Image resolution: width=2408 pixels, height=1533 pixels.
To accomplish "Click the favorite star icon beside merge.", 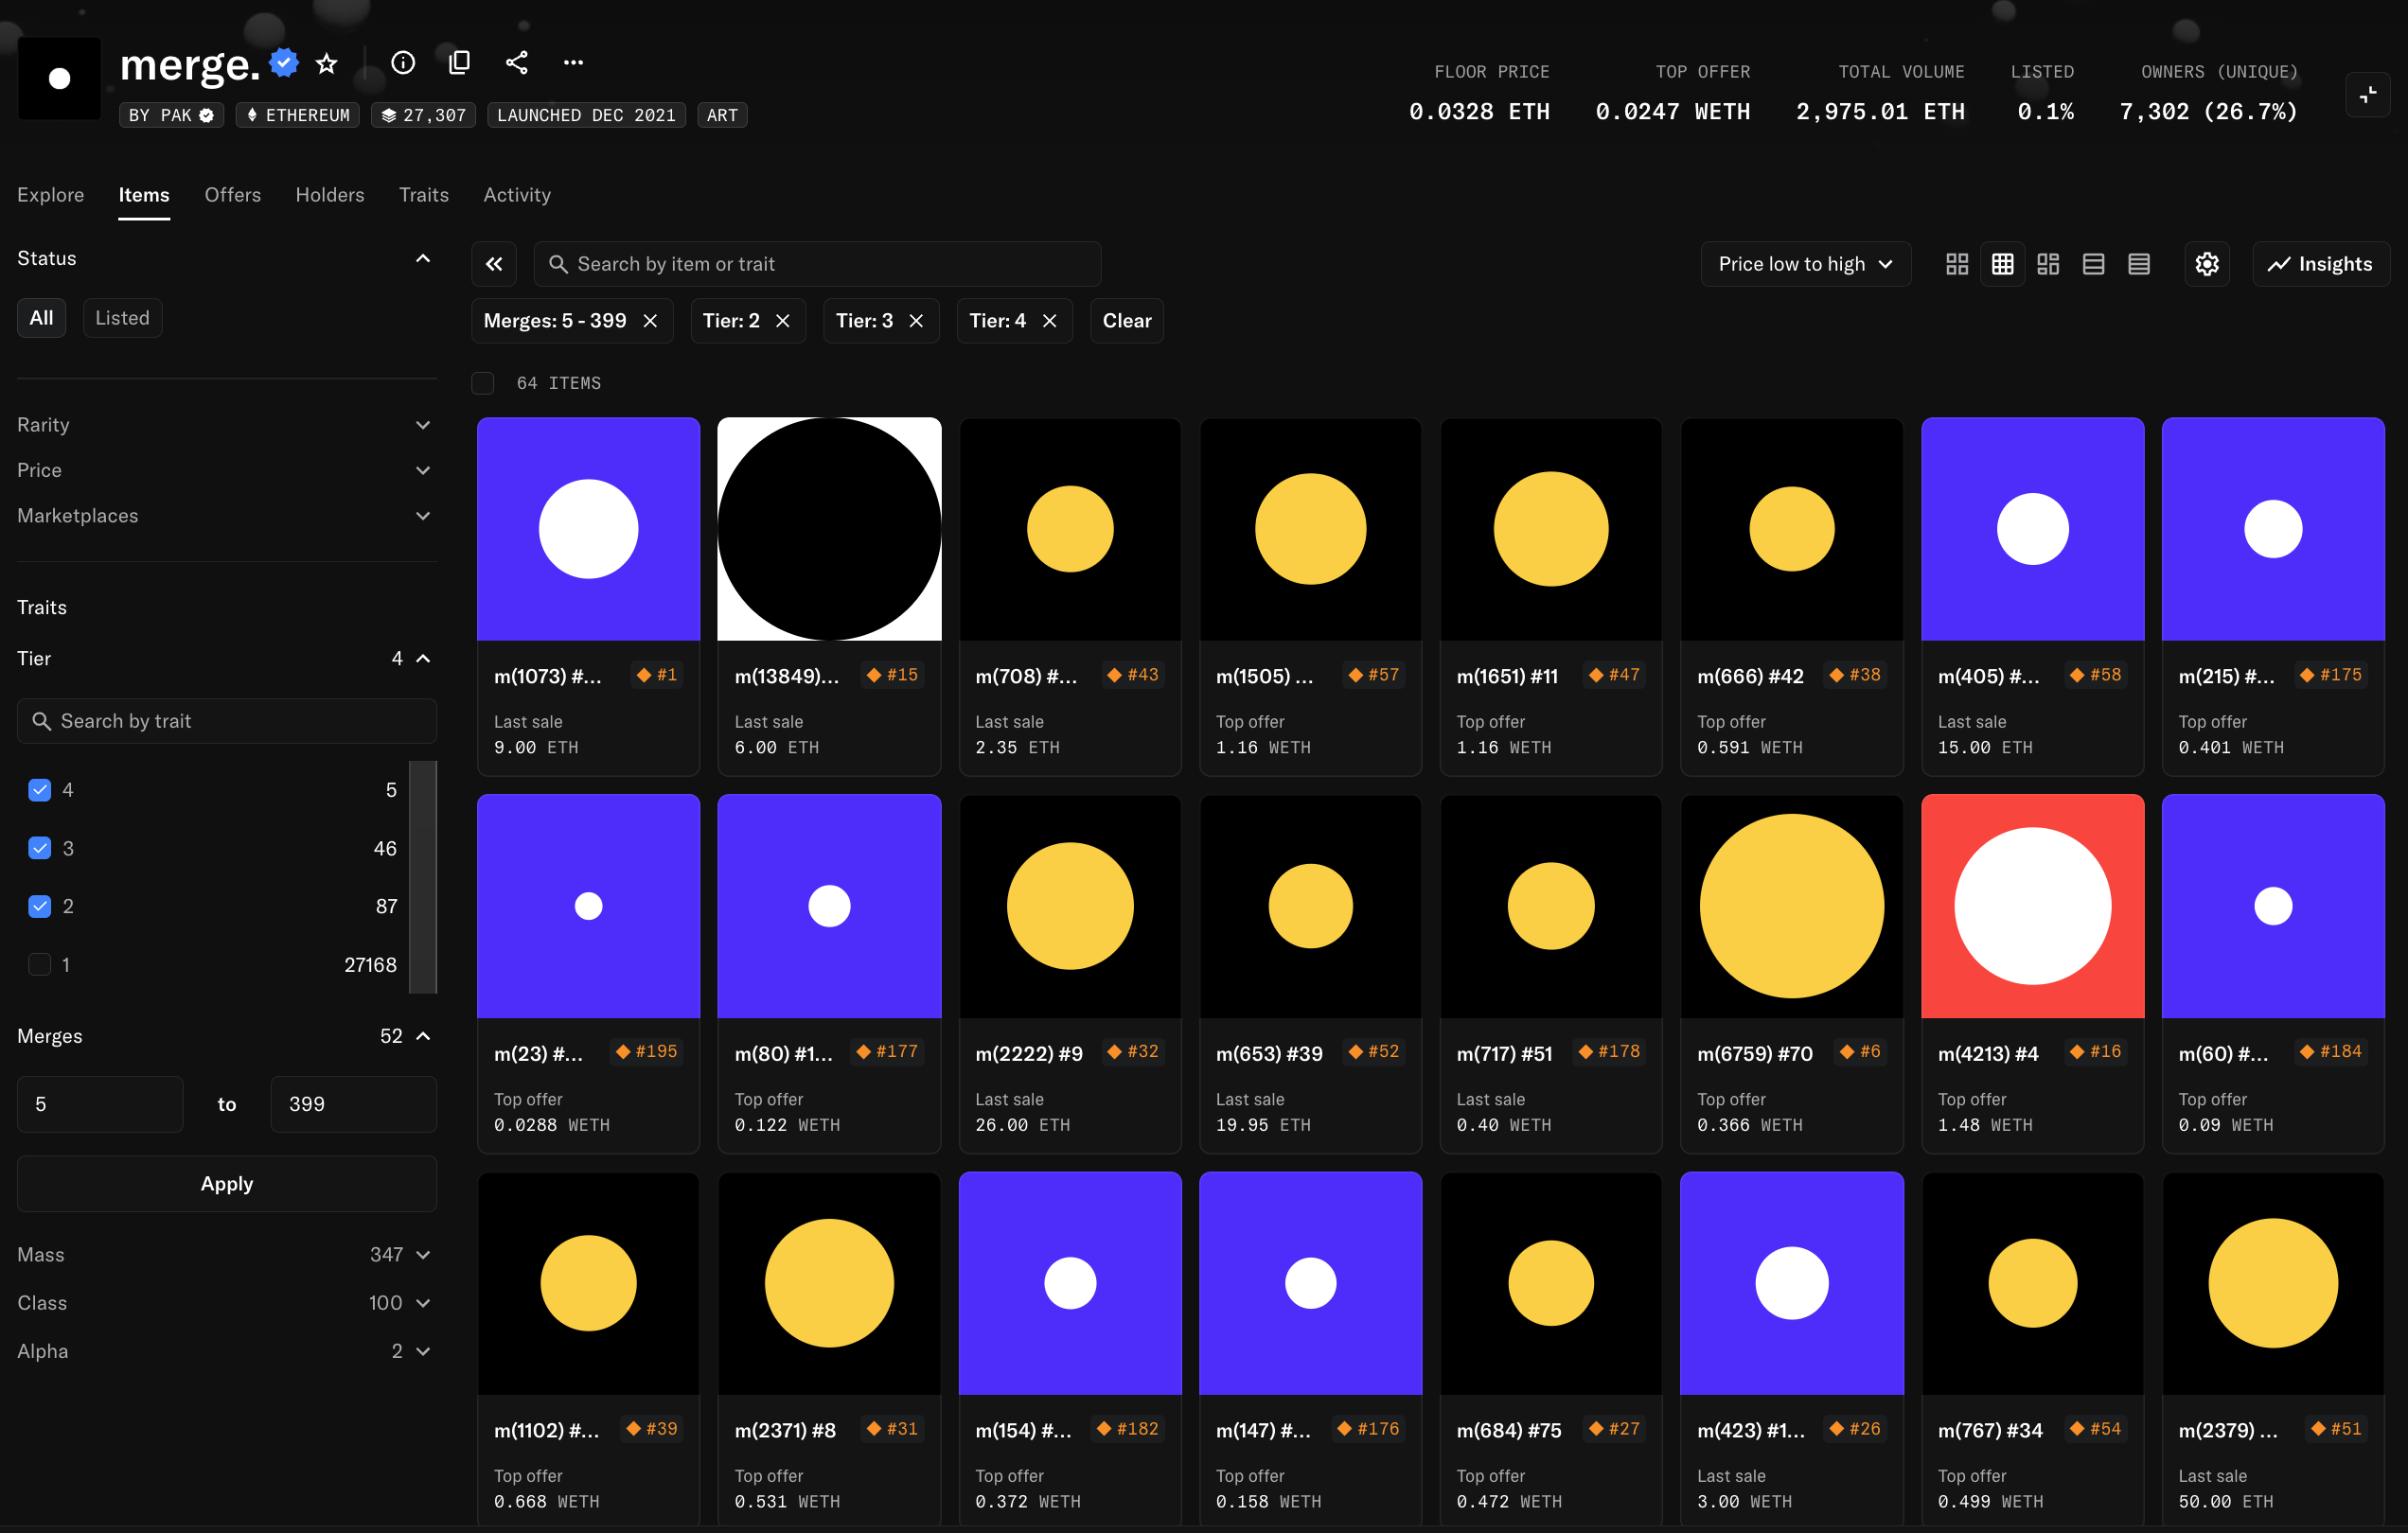I will click(326, 63).
